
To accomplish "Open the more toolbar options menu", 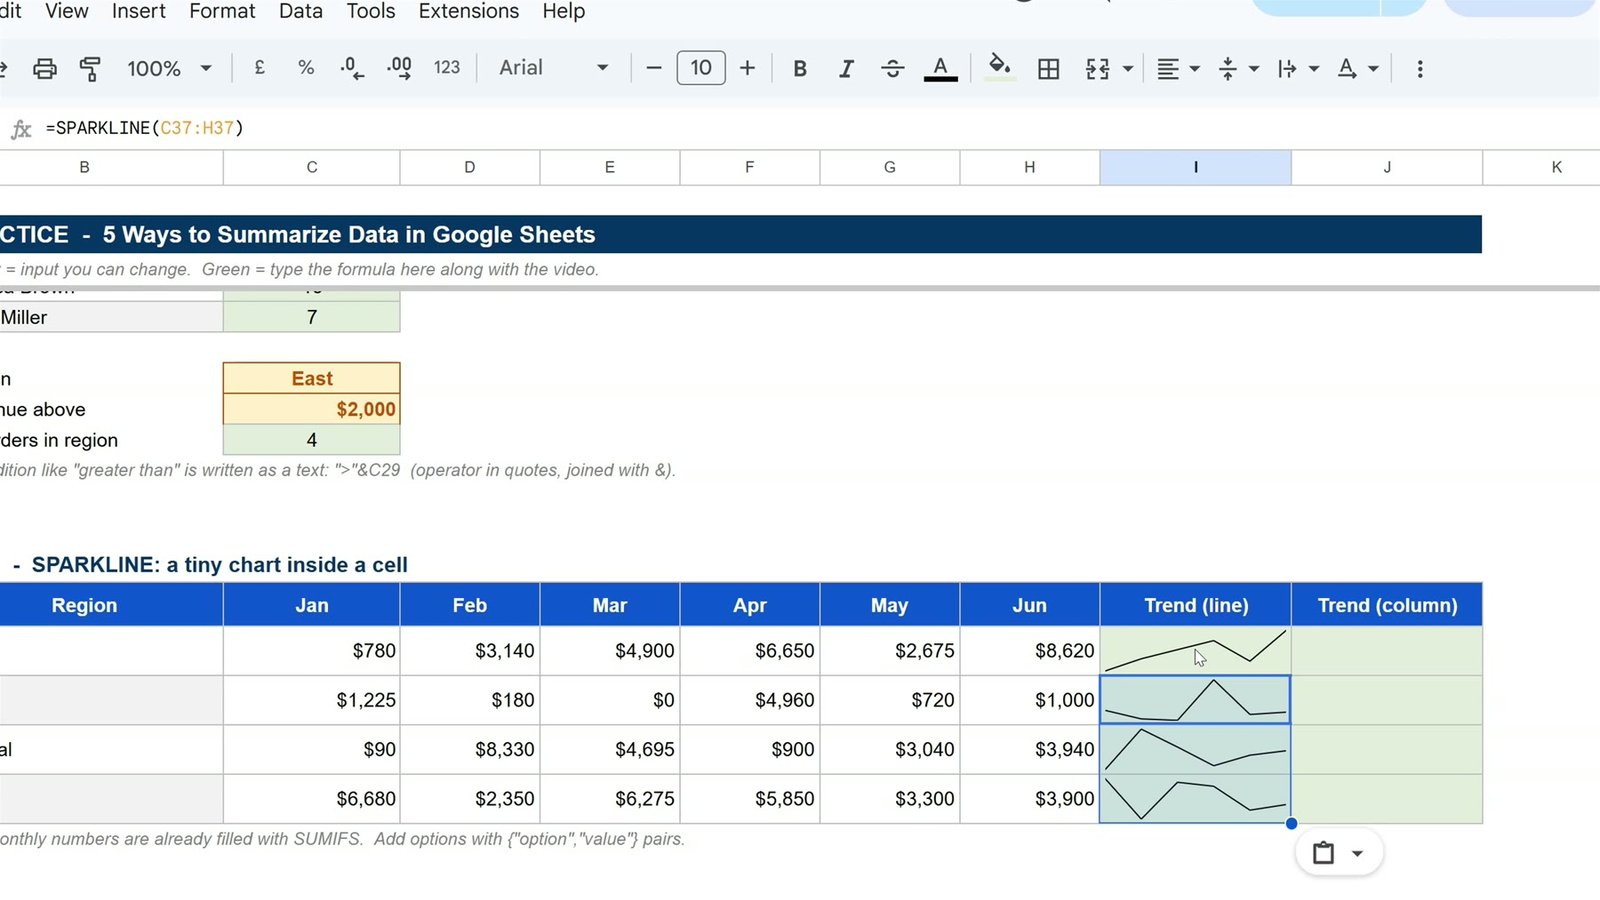I will pyautogui.click(x=1420, y=69).
